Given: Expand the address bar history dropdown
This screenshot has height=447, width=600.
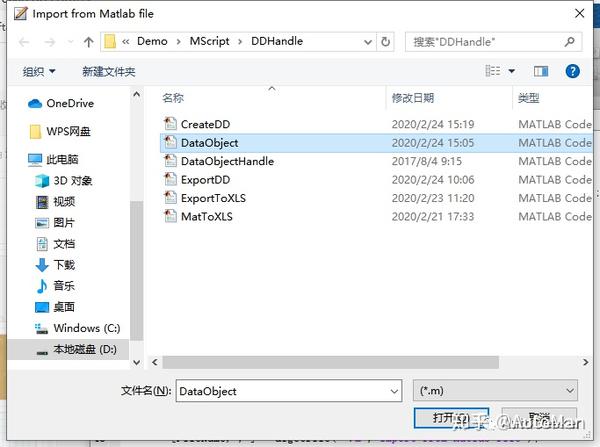Looking at the screenshot, I should (x=368, y=42).
